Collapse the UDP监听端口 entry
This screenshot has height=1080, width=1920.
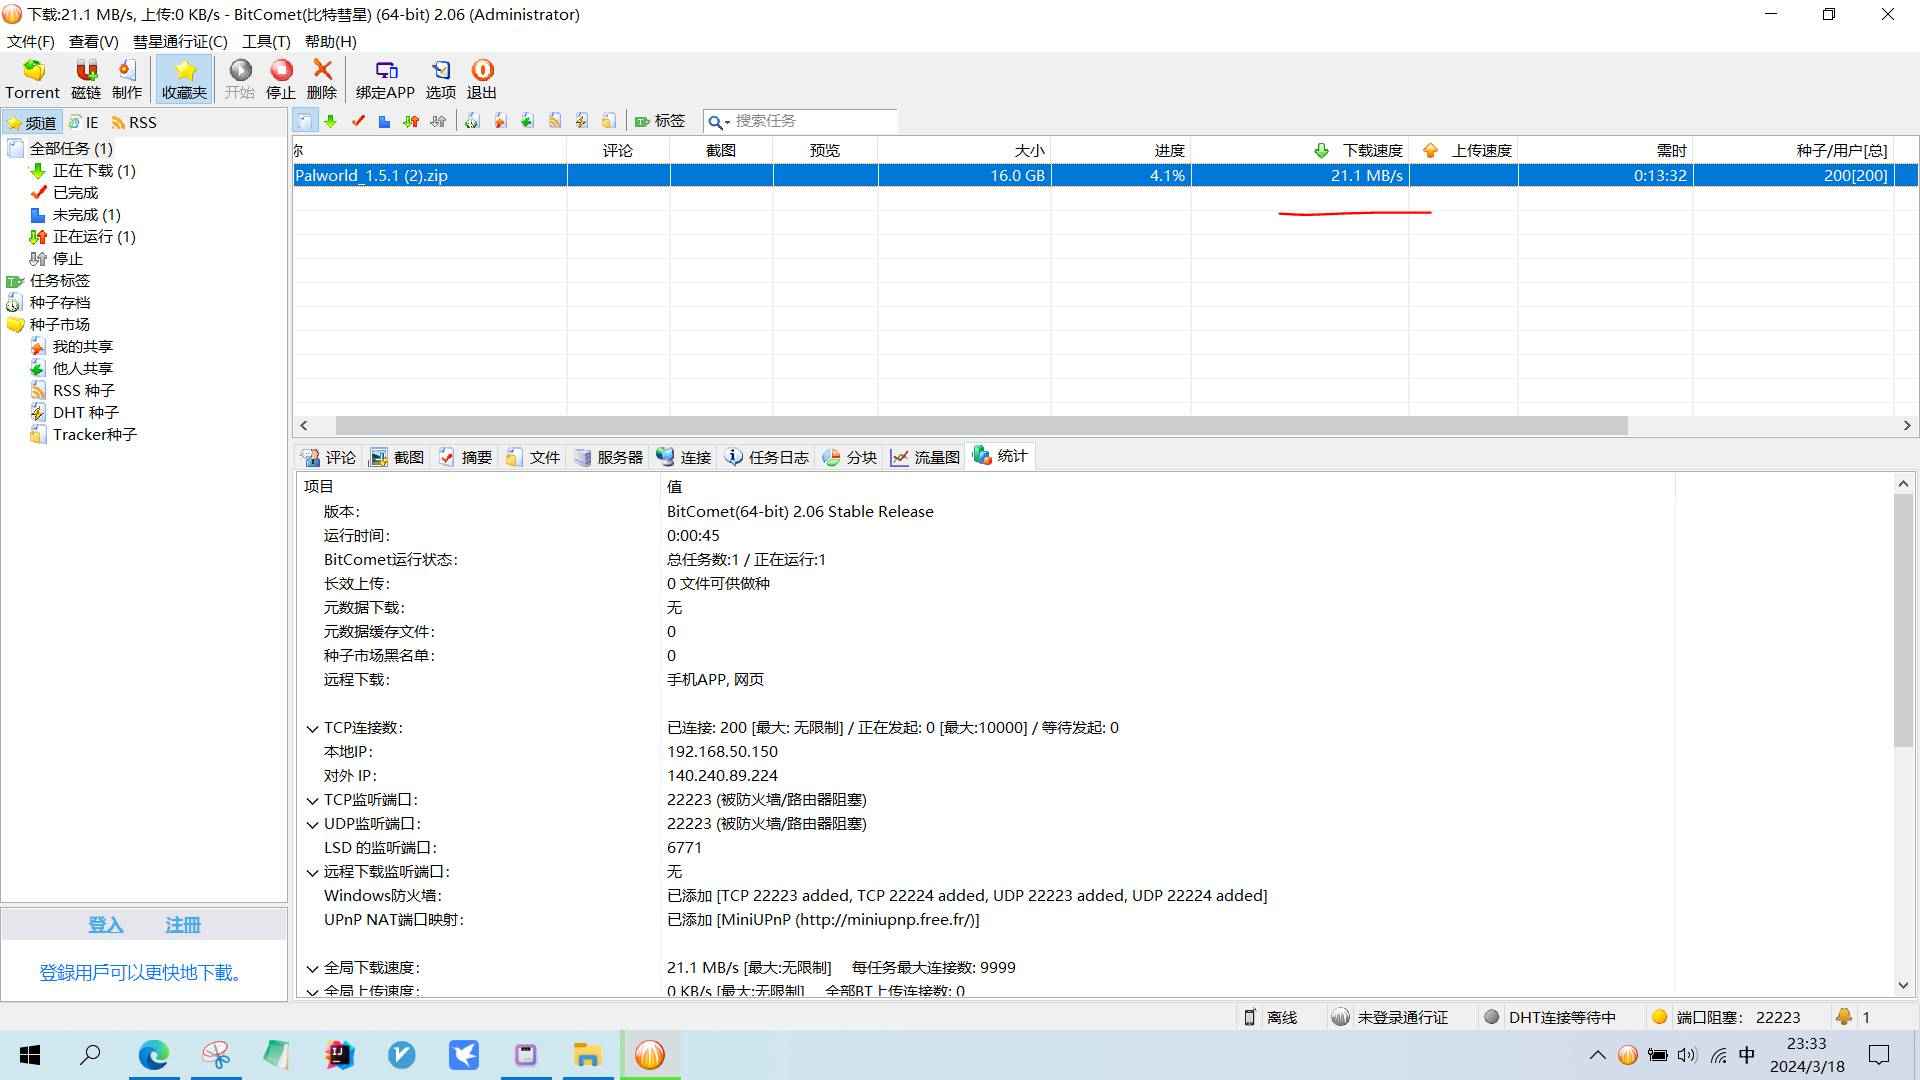[313, 823]
